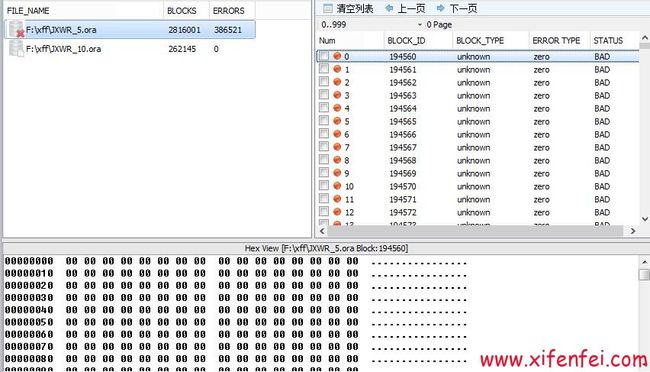Click block ID 194570 in the list
The height and width of the screenshot is (372, 650).
click(403, 186)
